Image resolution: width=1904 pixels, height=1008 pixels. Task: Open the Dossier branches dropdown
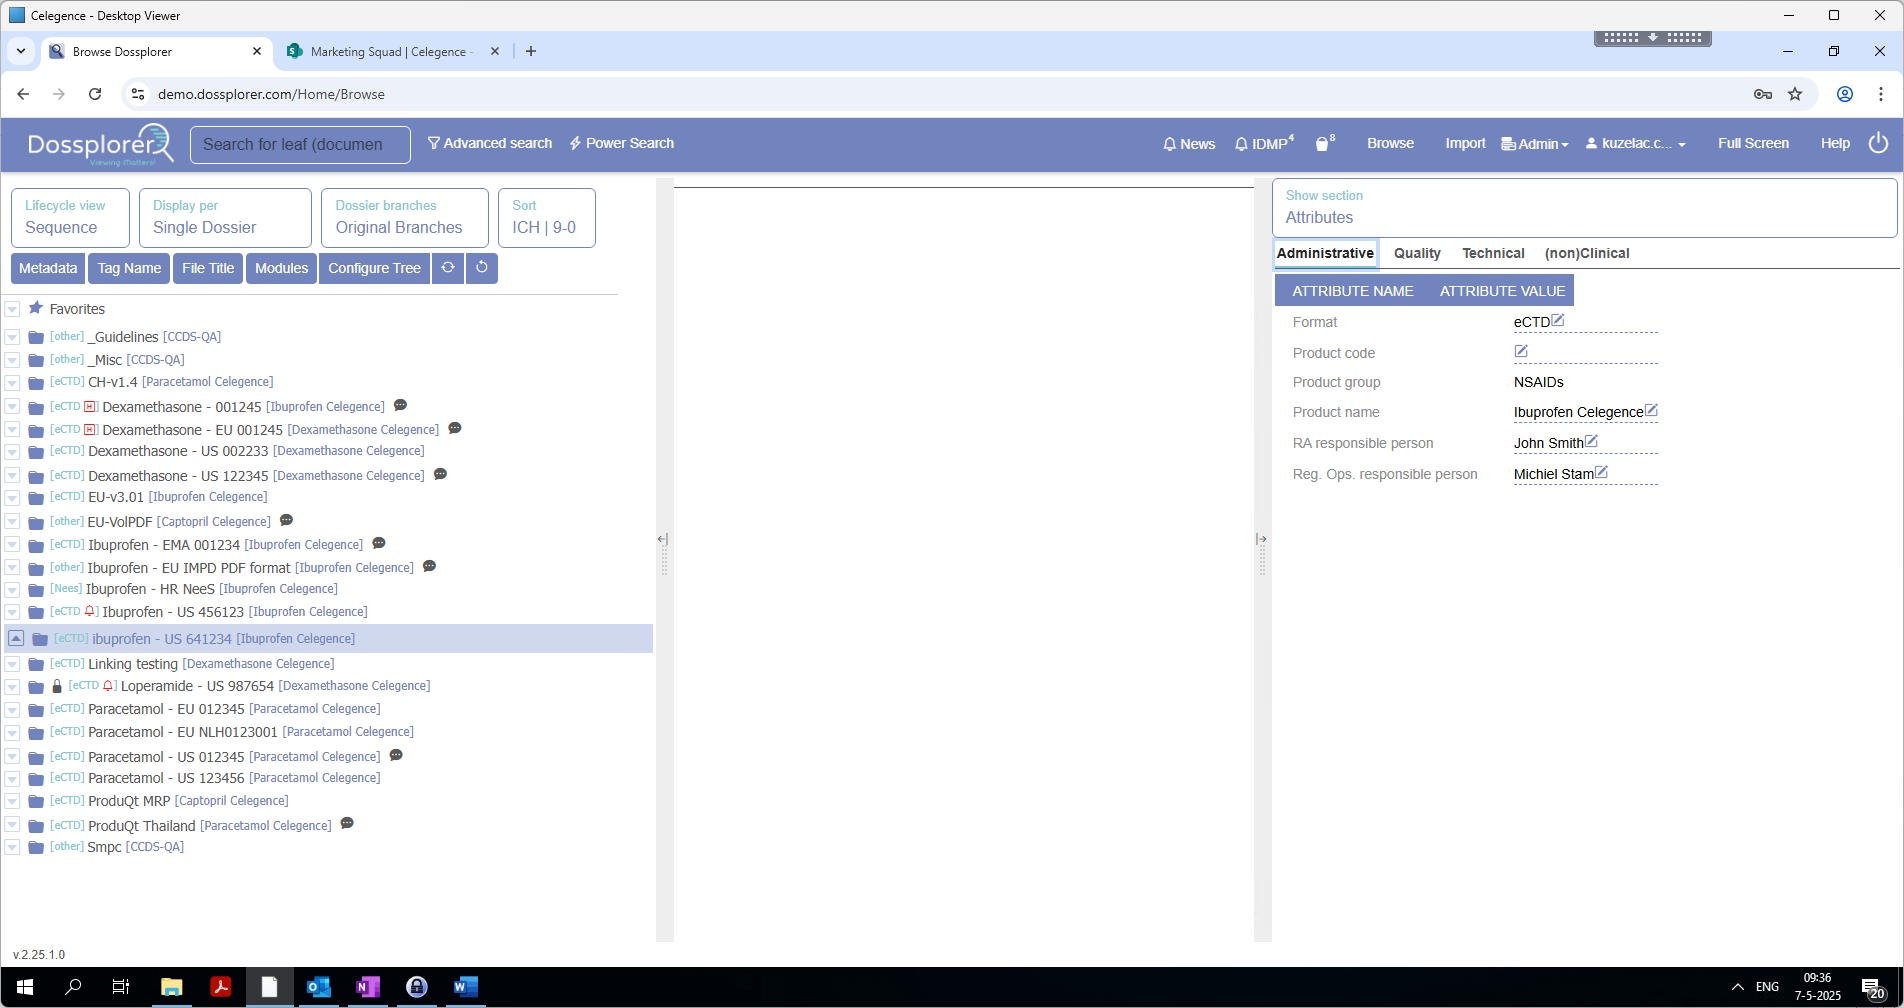coord(404,217)
